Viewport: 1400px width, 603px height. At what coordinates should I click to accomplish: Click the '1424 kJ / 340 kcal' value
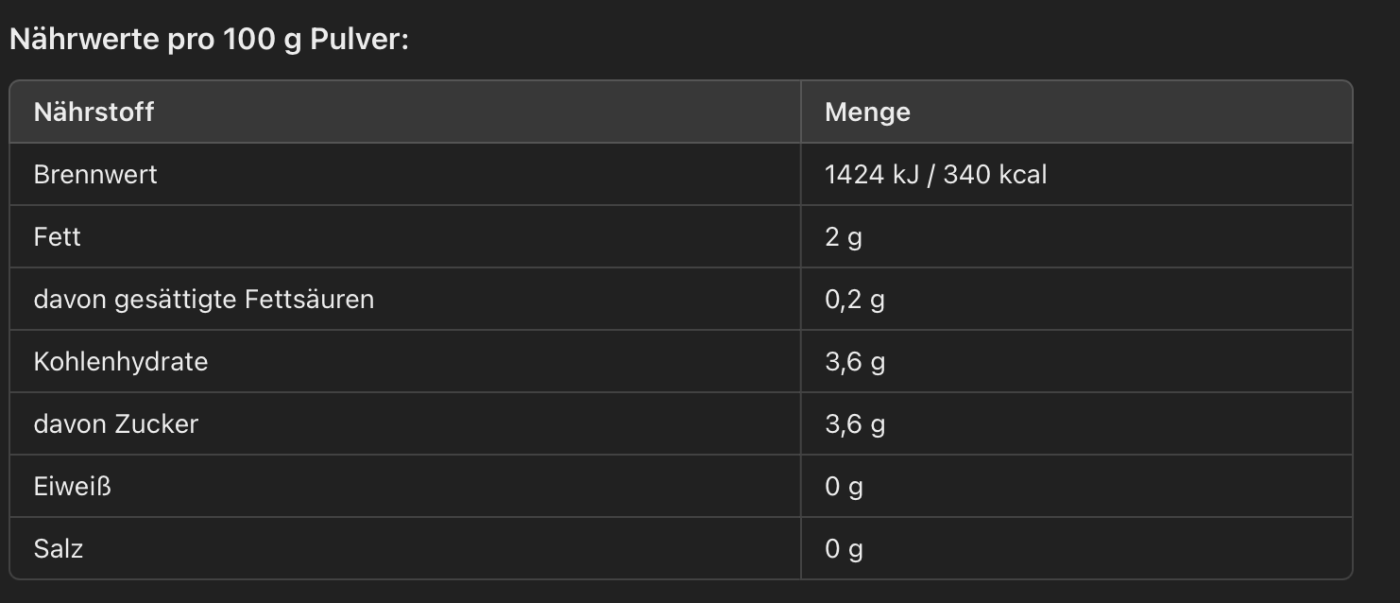935,175
